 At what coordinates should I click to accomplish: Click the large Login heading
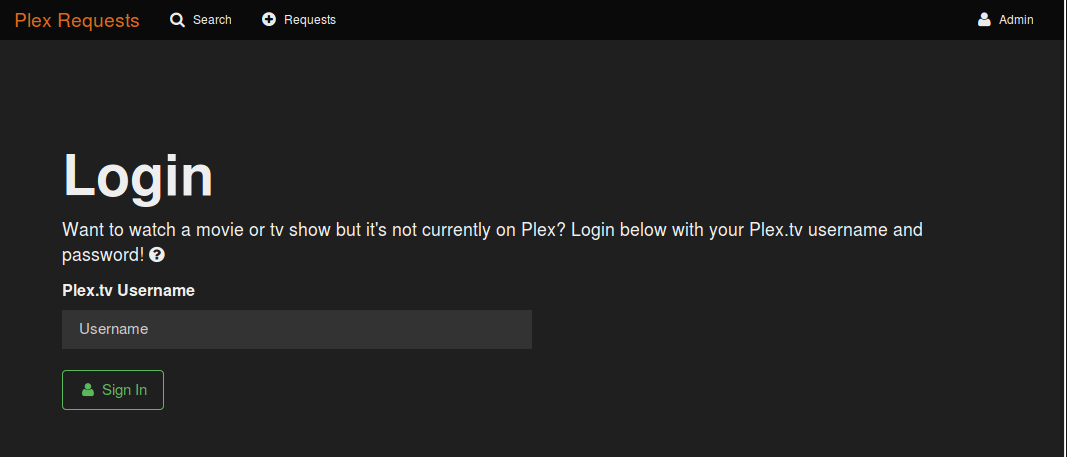(138, 176)
